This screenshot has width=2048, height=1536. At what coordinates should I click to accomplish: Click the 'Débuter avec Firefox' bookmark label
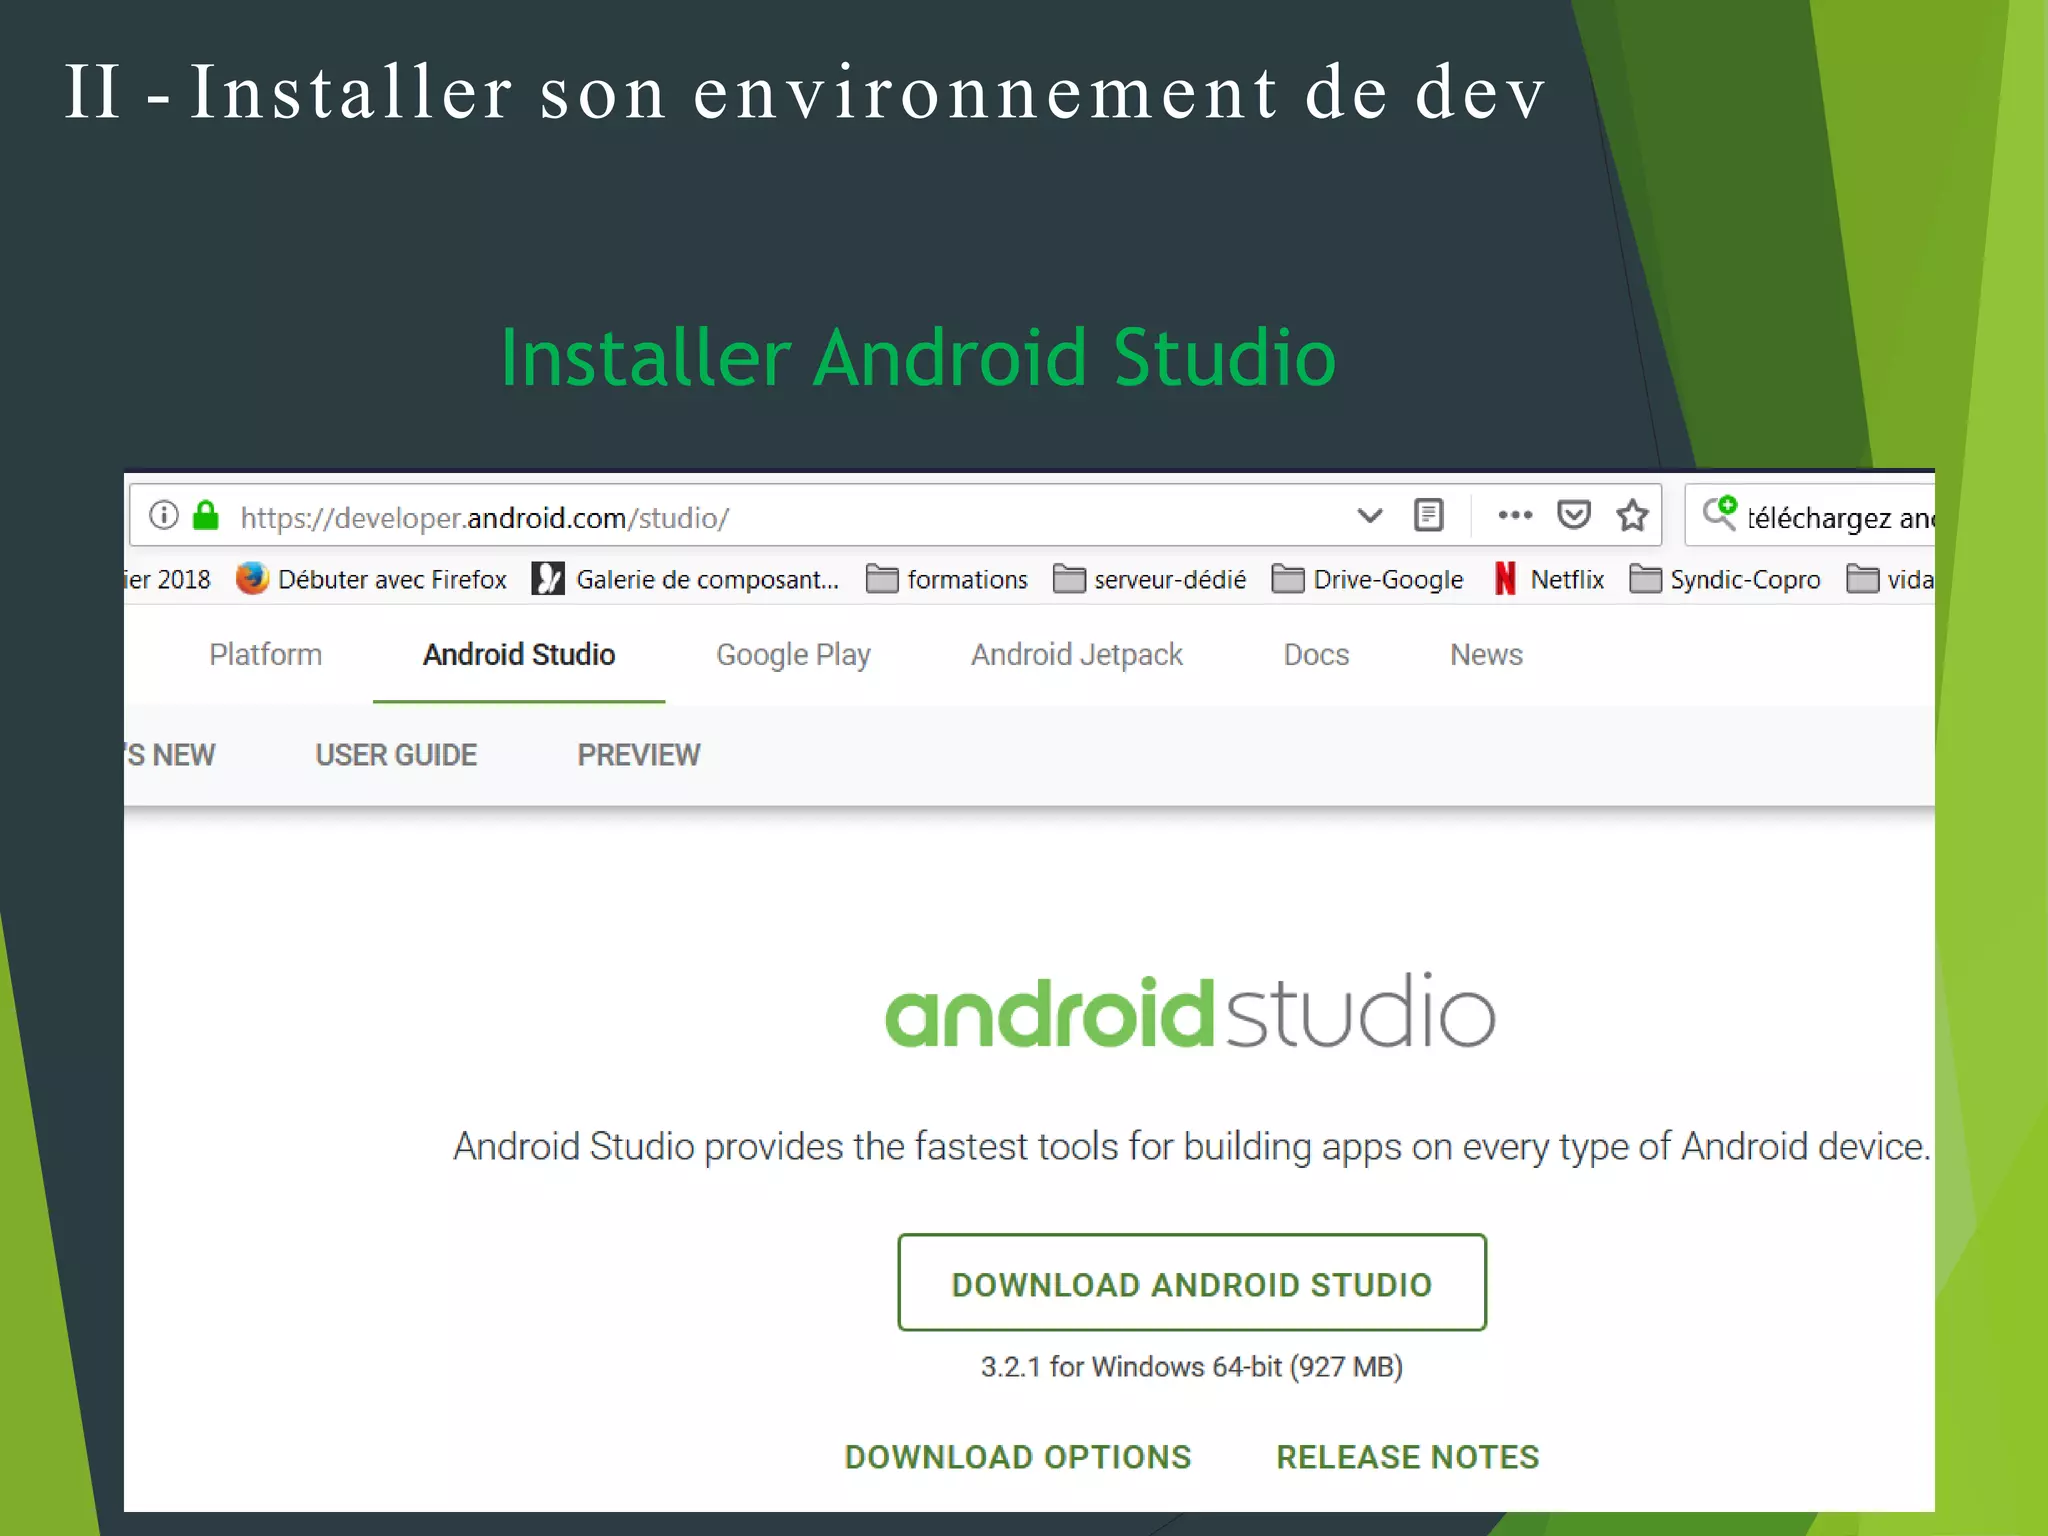tap(392, 580)
